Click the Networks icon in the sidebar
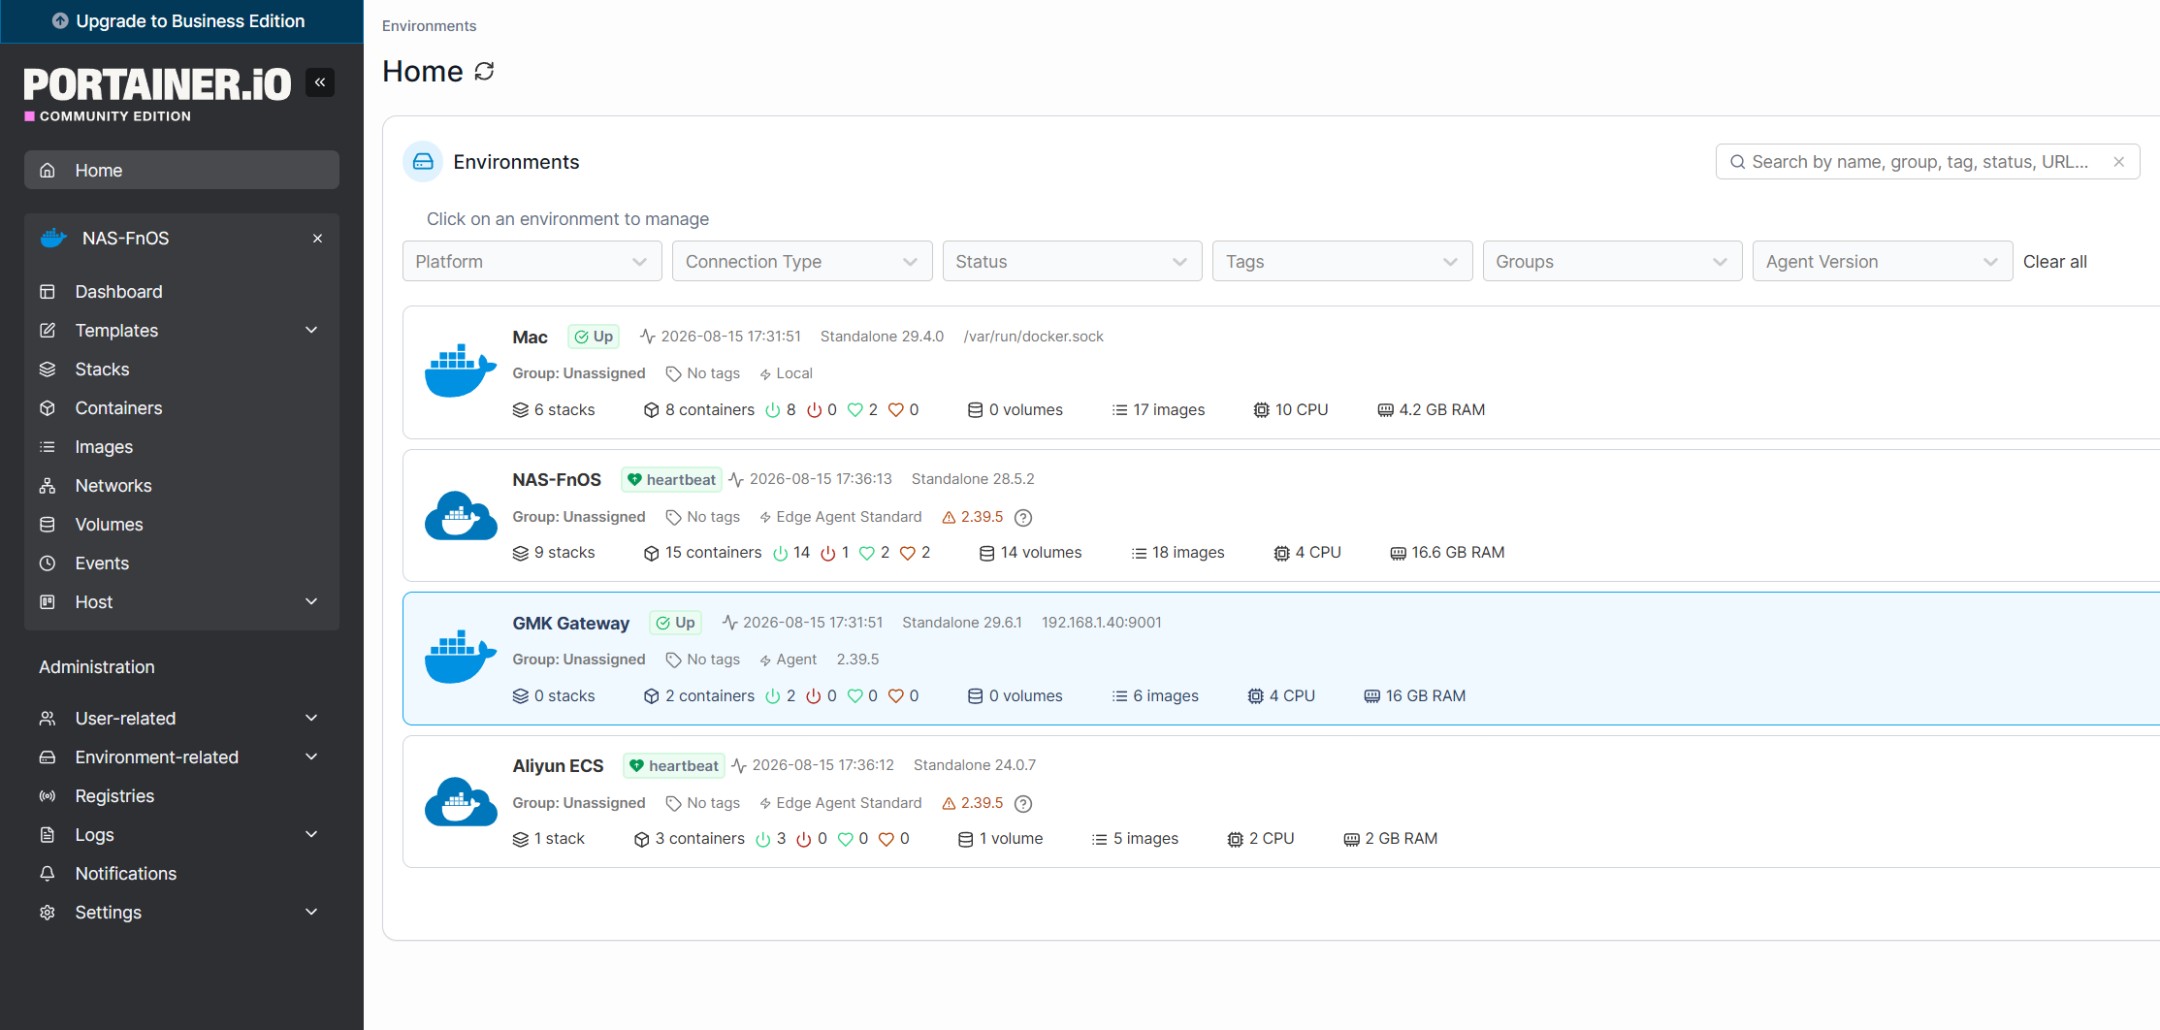Screen dimensions: 2160x1030 tap(47, 486)
